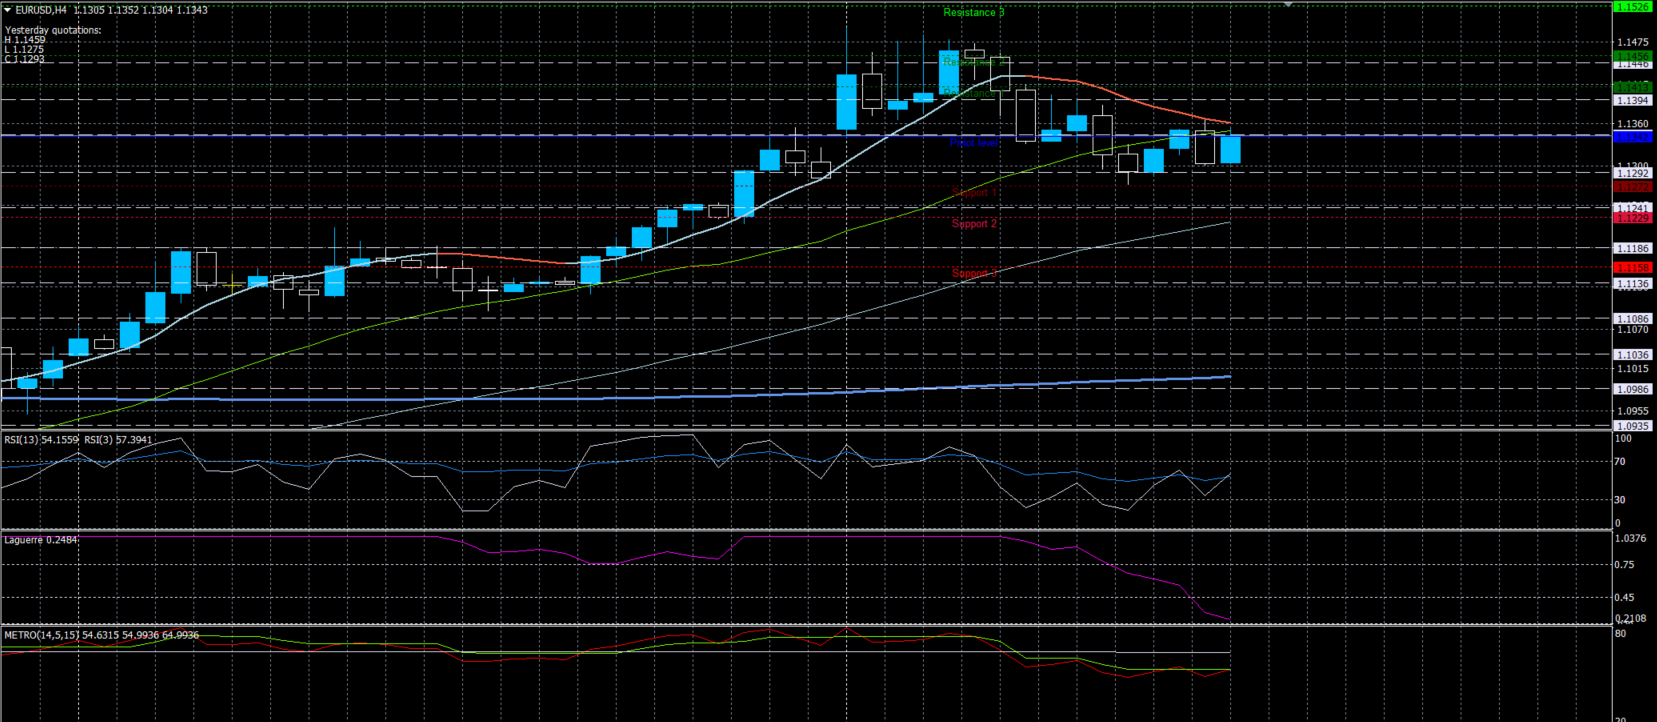This screenshot has width=1657, height=722.
Task: Select the 'Support 1' level label
Action: pyautogui.click(x=974, y=192)
